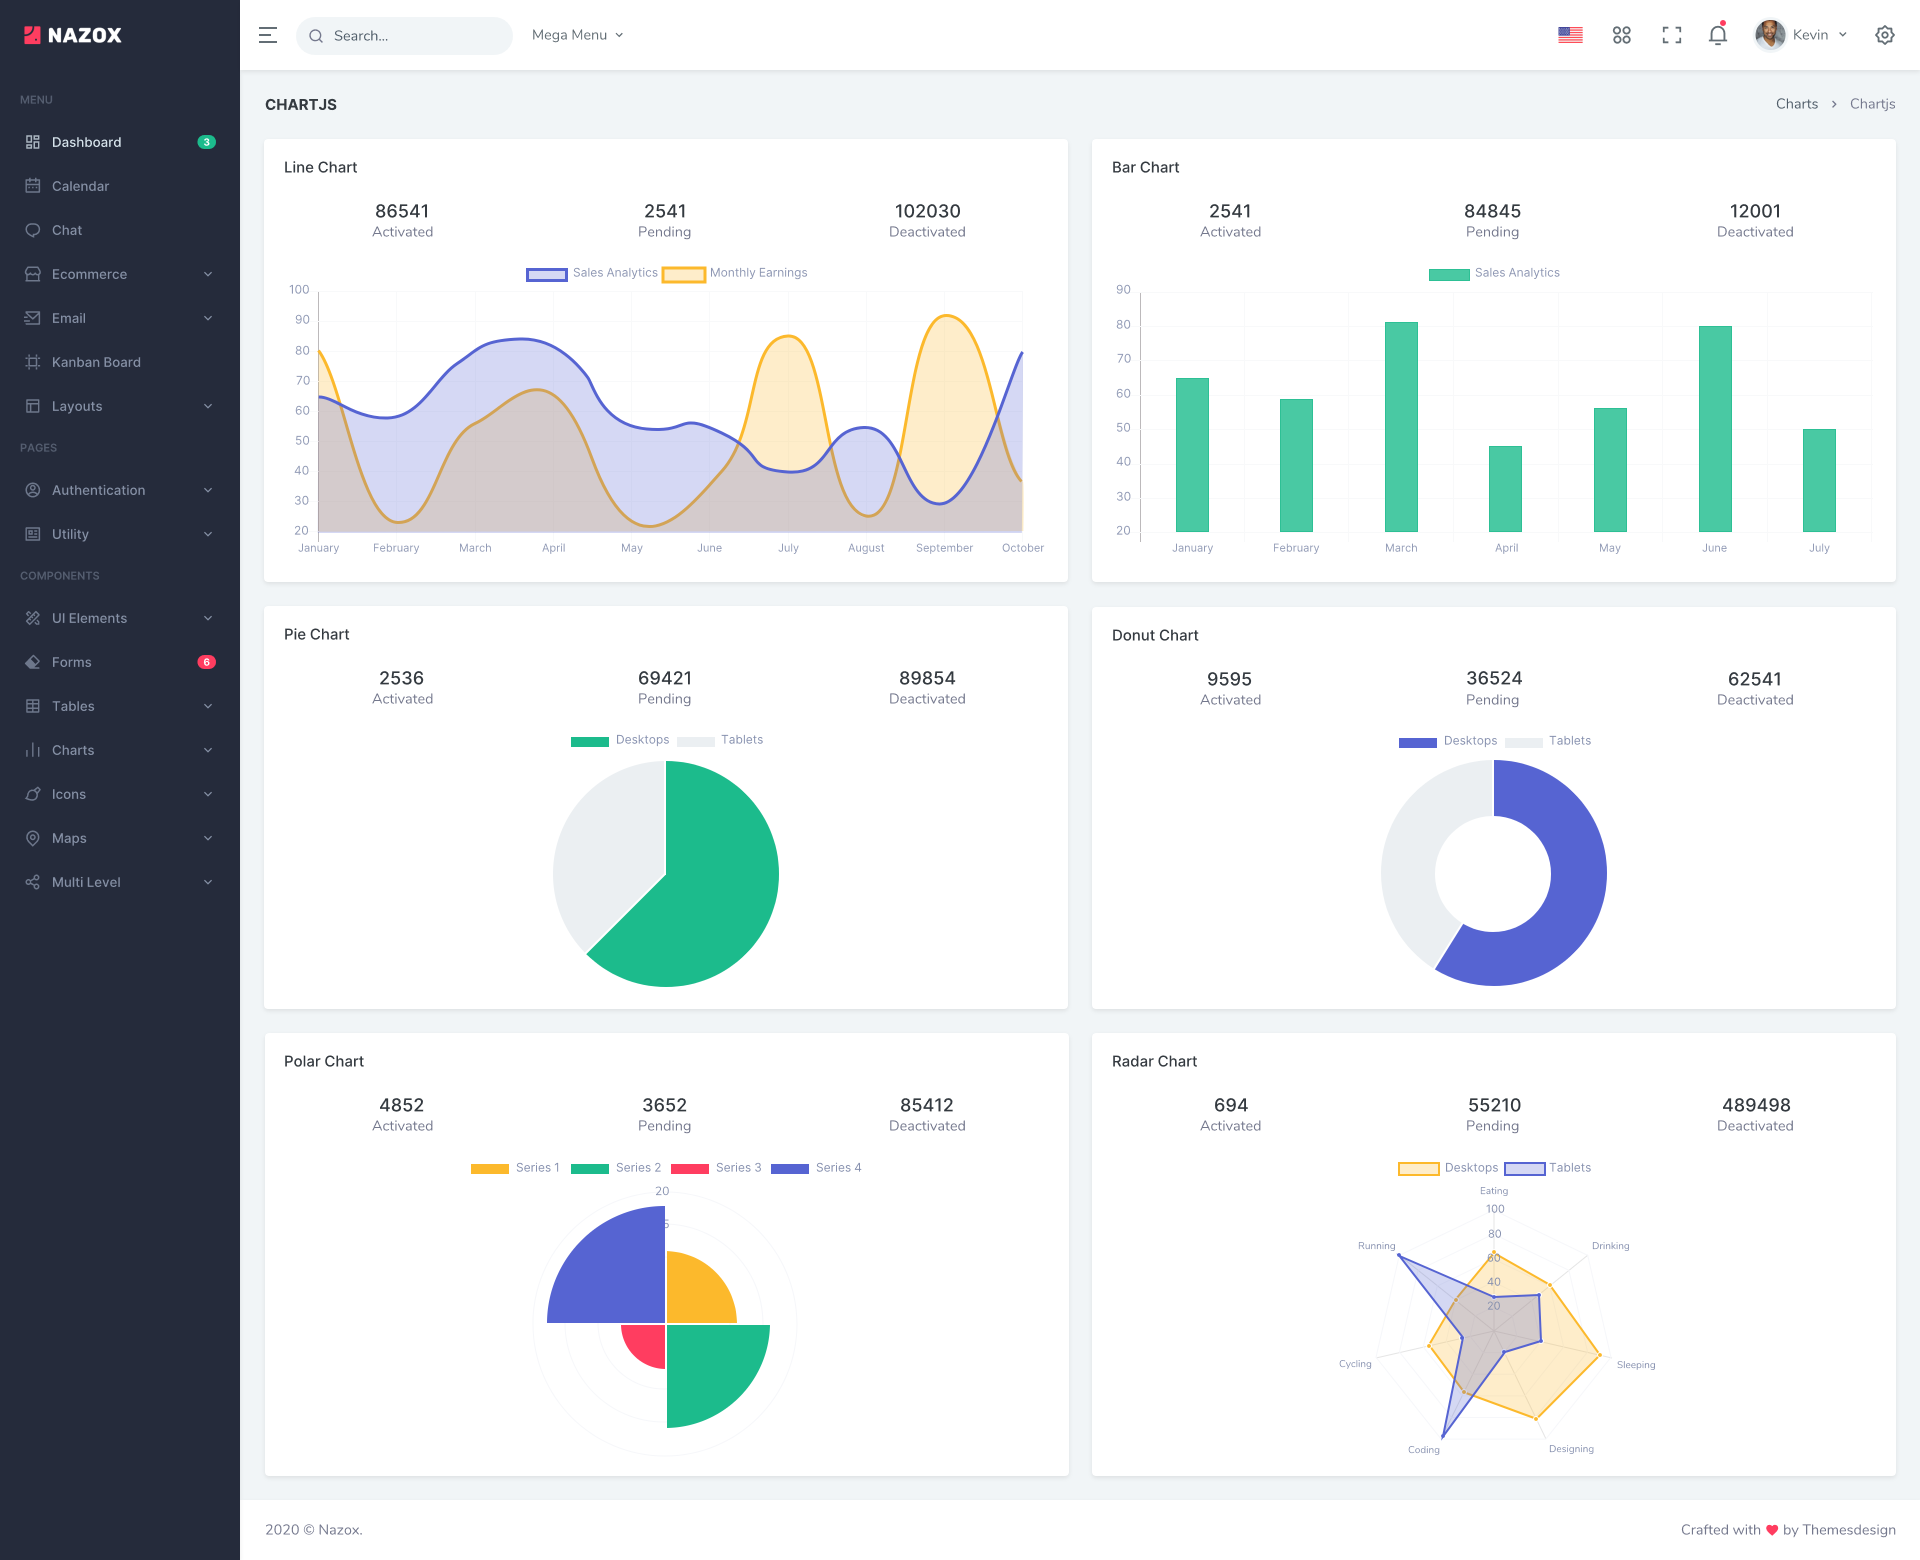Toggle Desktops legend in Pie Chart
This screenshot has height=1560, width=1920.
620,740
